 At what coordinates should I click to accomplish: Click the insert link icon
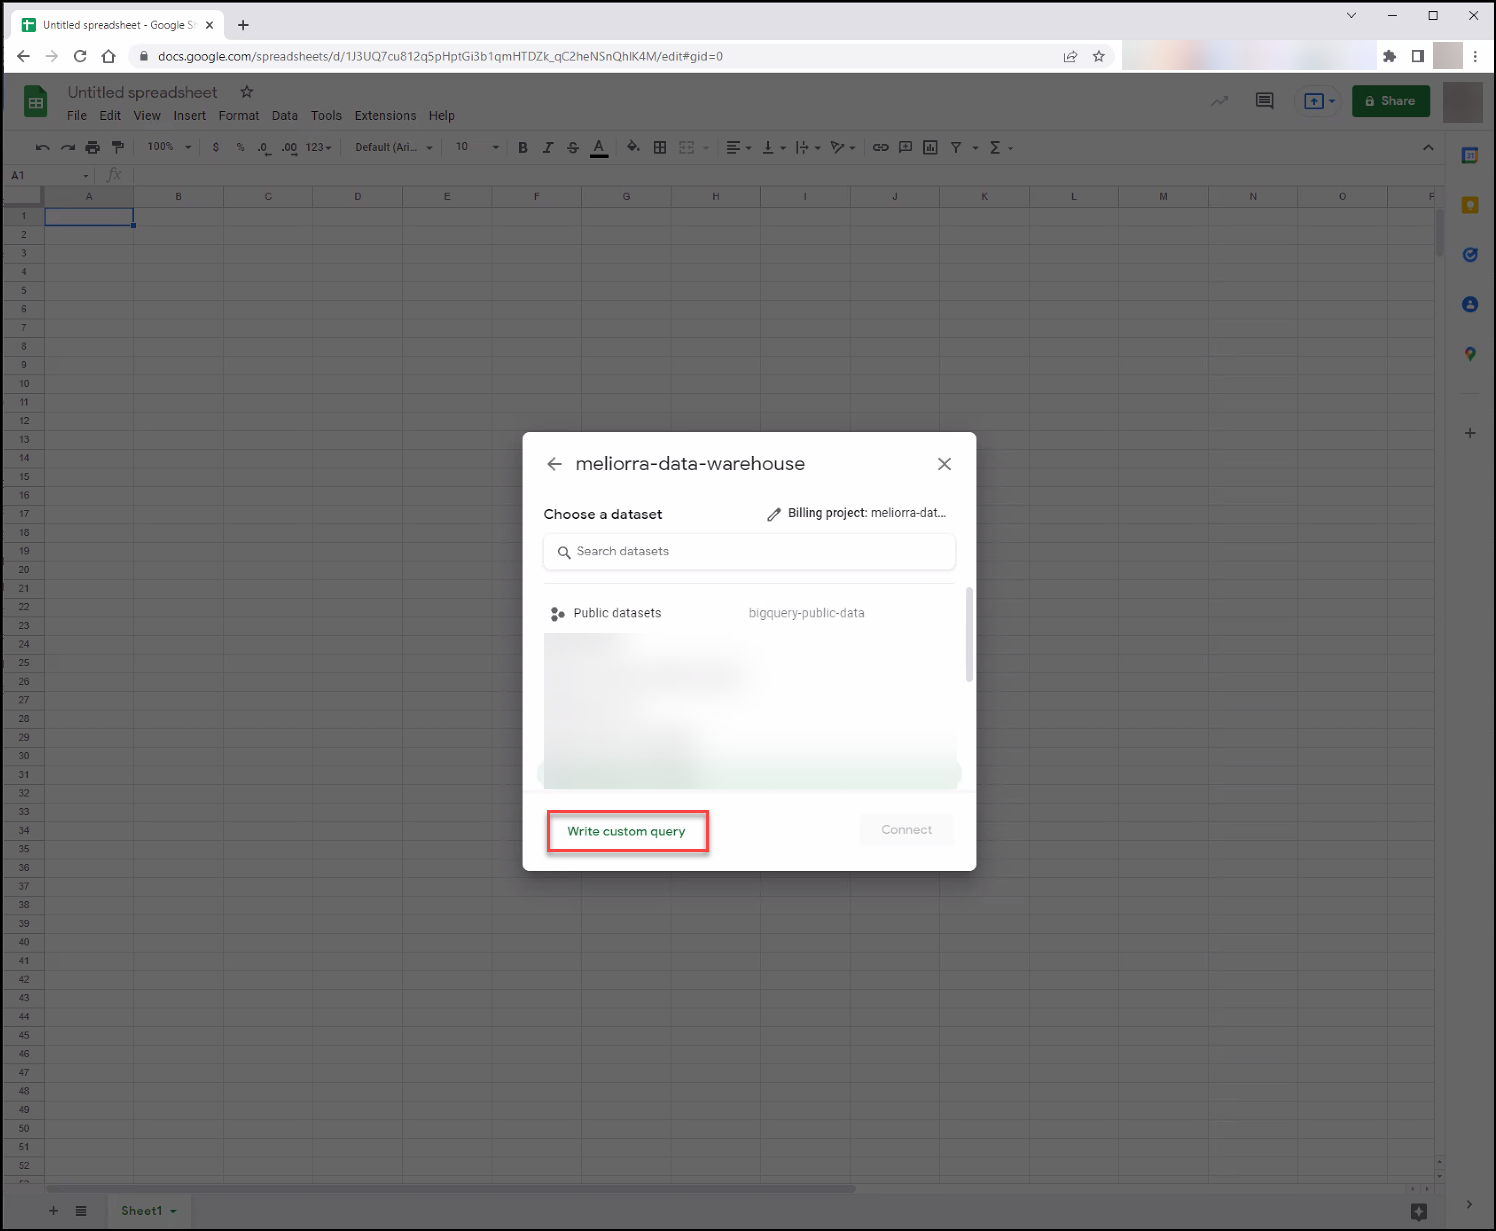tap(880, 147)
